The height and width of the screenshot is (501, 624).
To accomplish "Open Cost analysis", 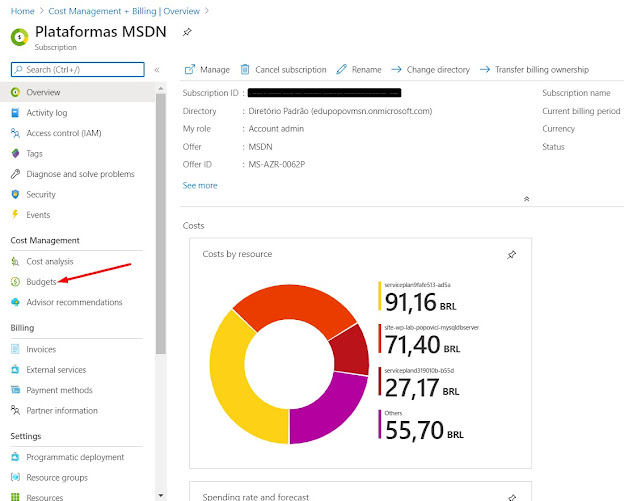I will pos(50,261).
